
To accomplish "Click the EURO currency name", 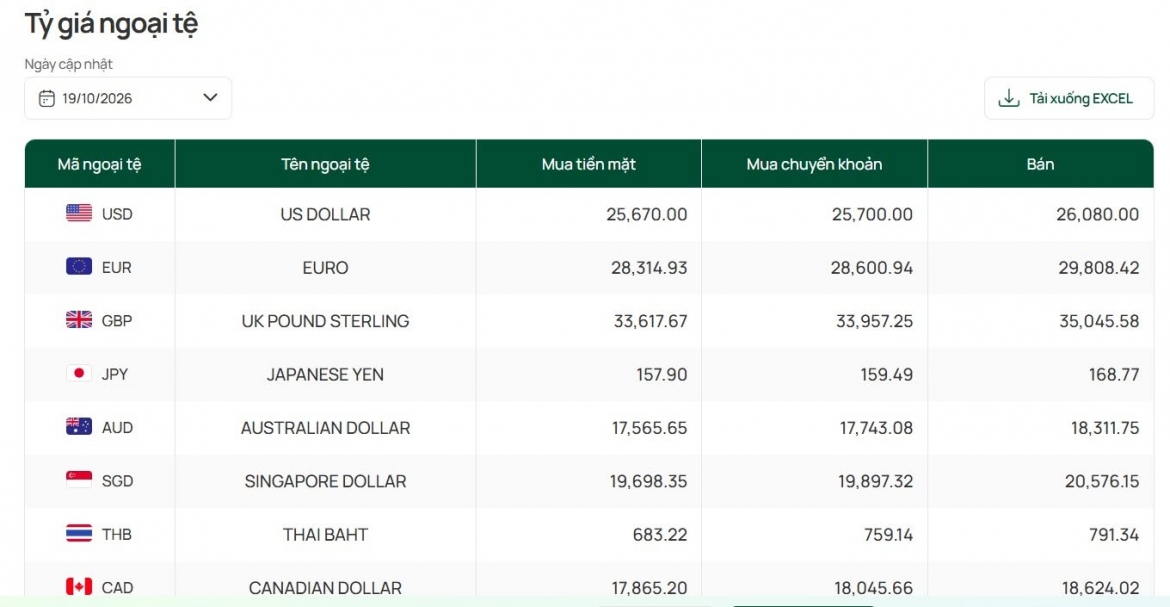I will point(325,267).
